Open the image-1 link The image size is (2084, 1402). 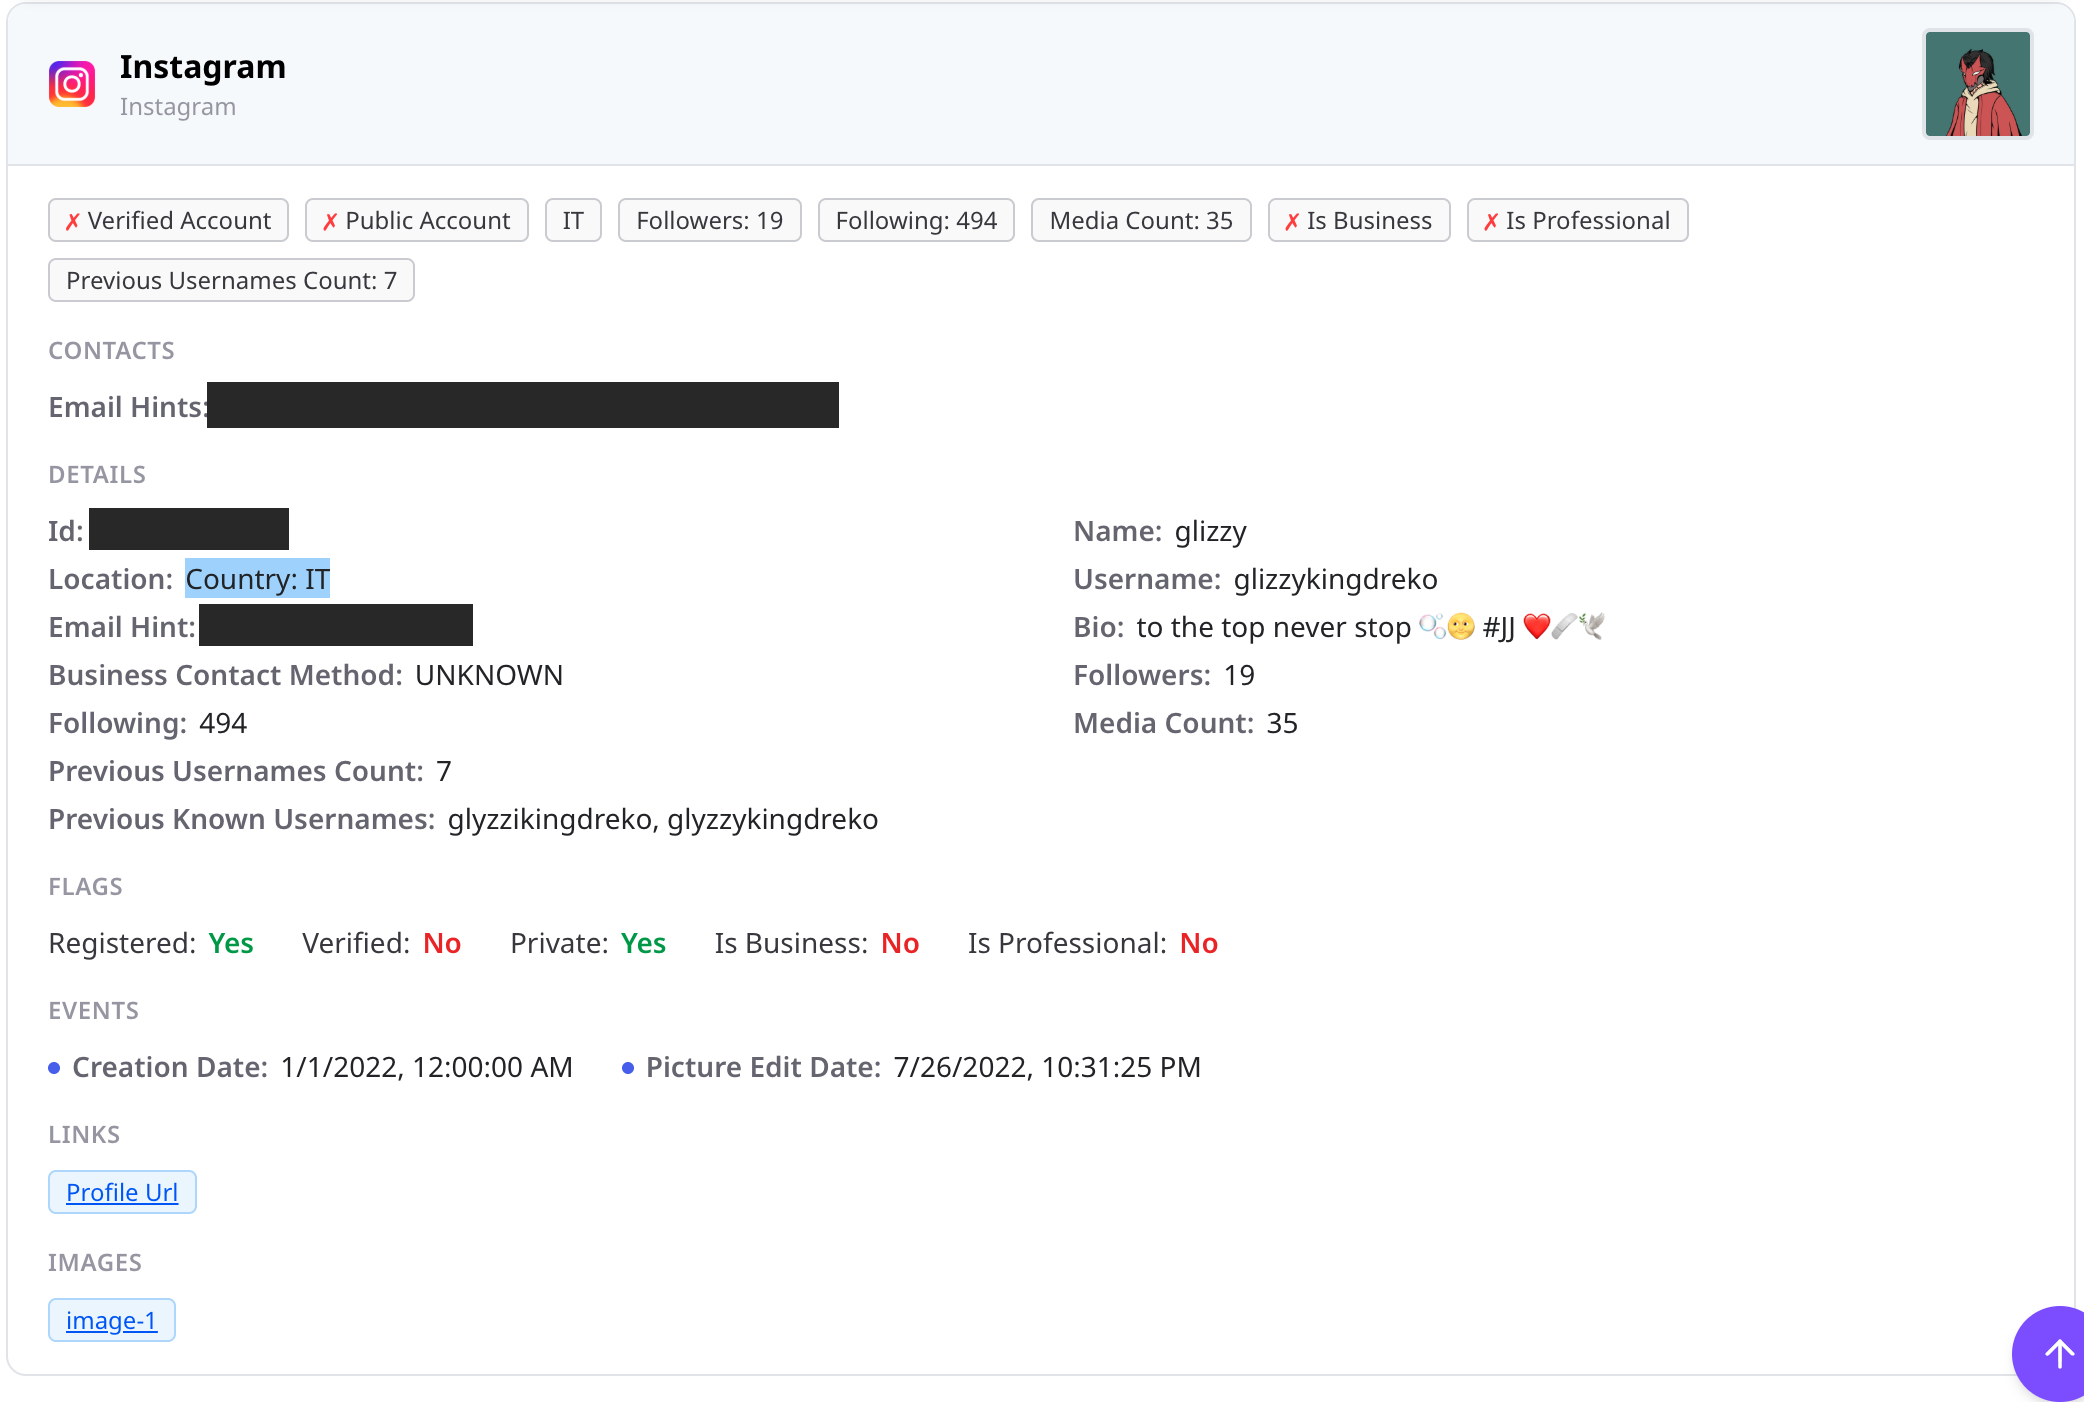(111, 1320)
